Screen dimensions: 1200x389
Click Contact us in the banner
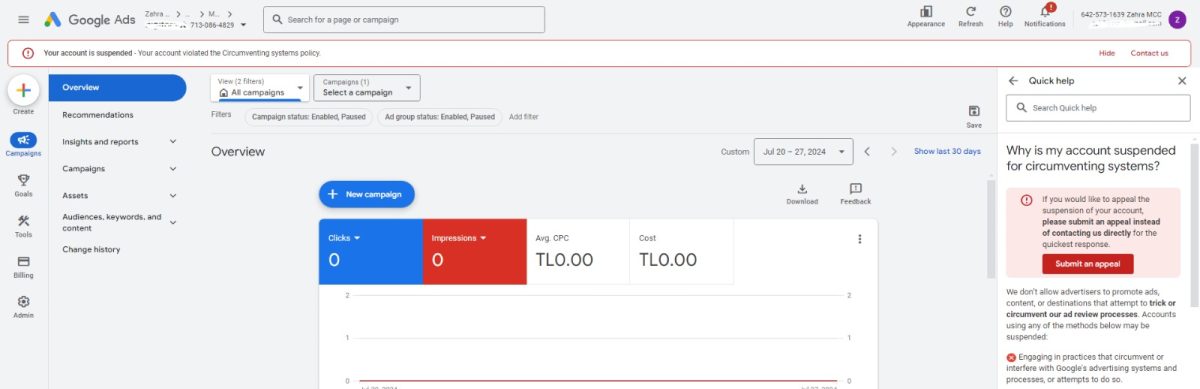[x=1149, y=53]
